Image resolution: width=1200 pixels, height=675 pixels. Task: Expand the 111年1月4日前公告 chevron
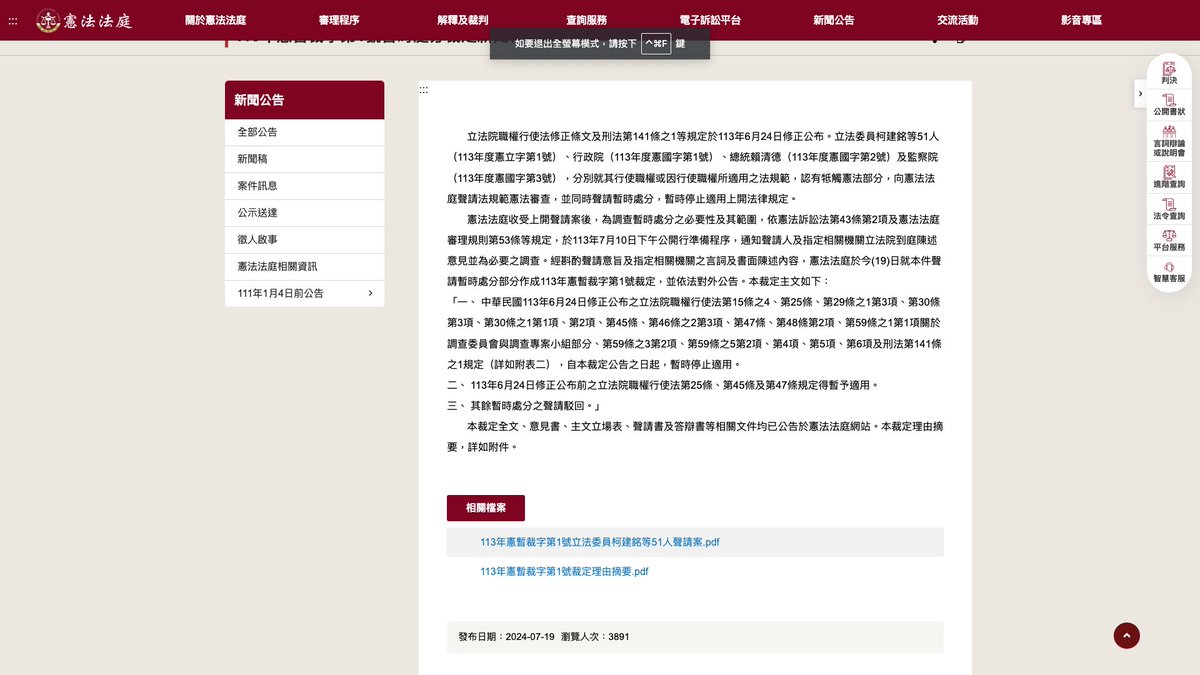point(370,293)
